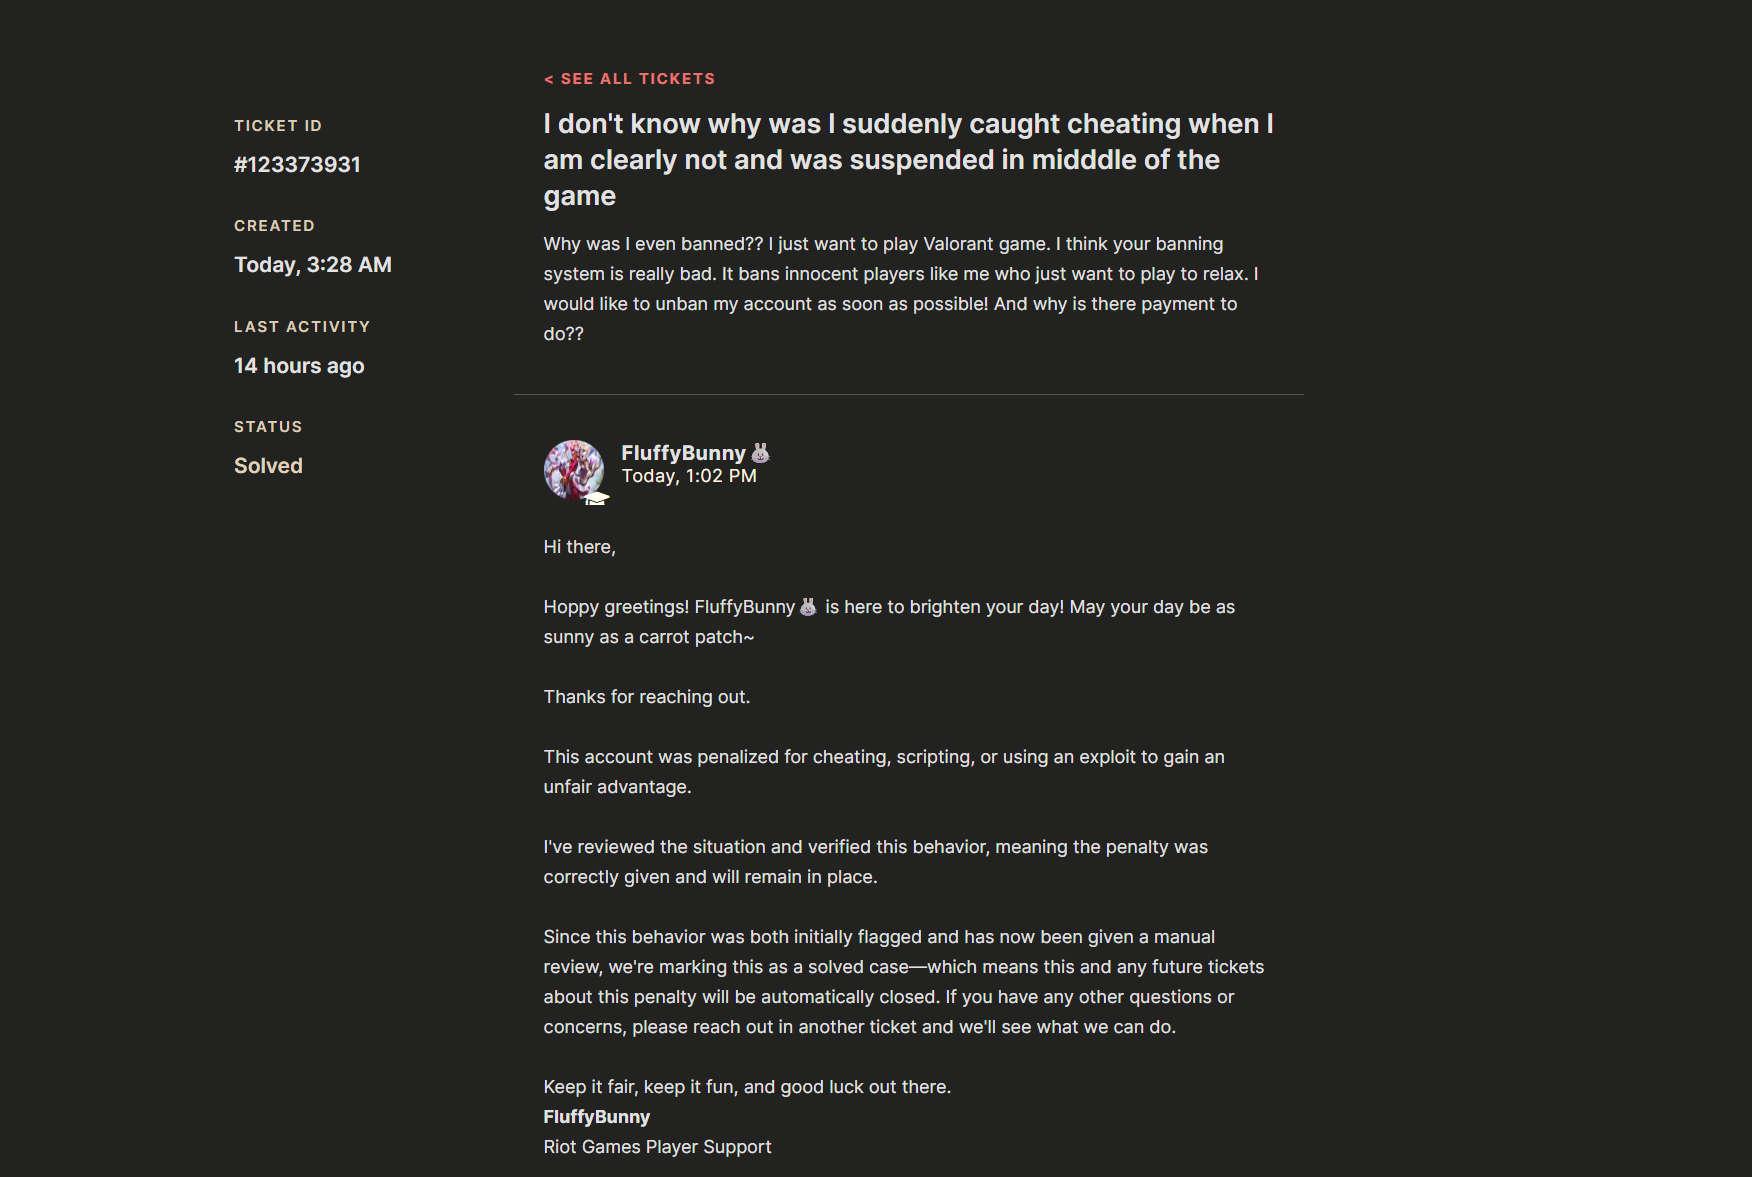Click the divider line under the ticket description
Viewport: 1752px width, 1177px height.
(x=908, y=395)
